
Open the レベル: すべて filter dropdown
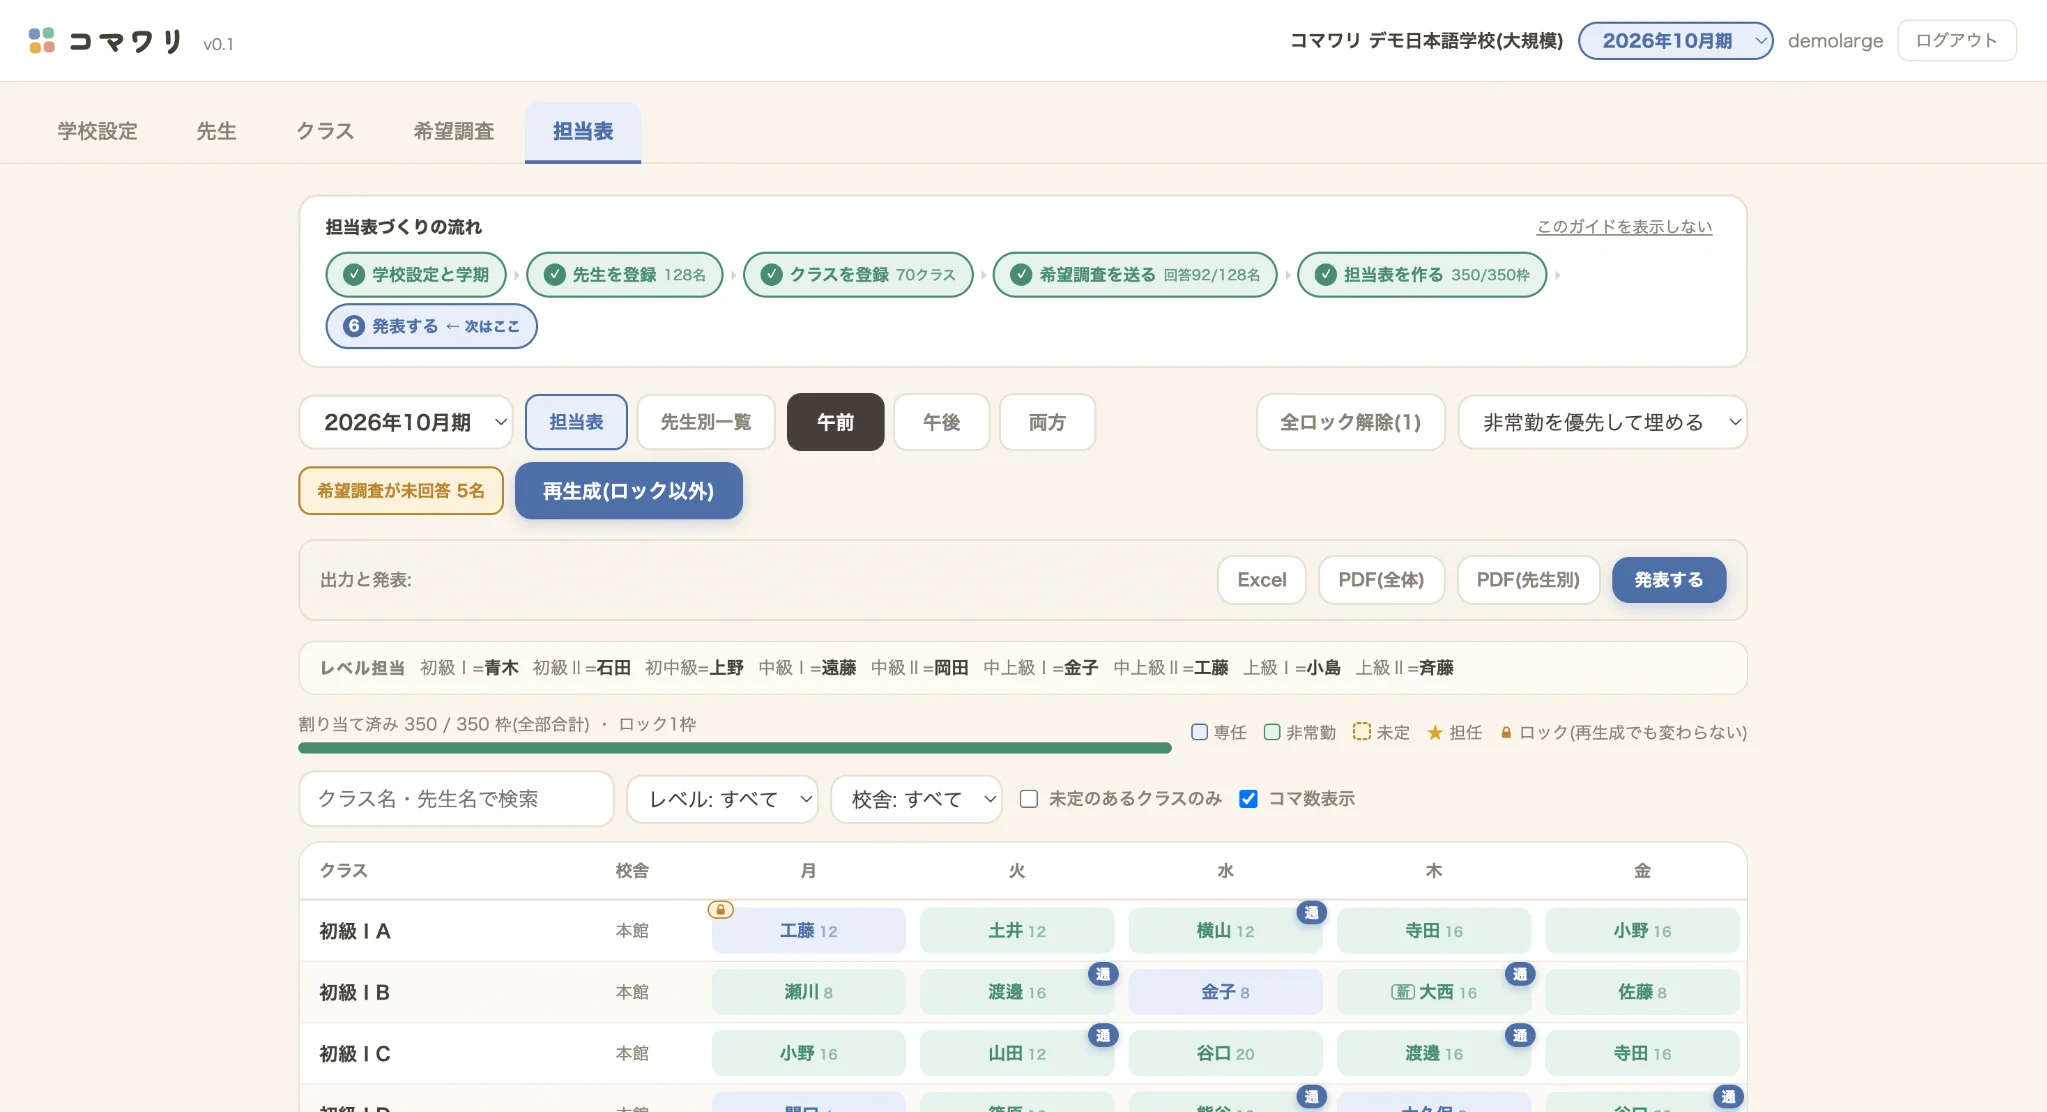click(722, 799)
